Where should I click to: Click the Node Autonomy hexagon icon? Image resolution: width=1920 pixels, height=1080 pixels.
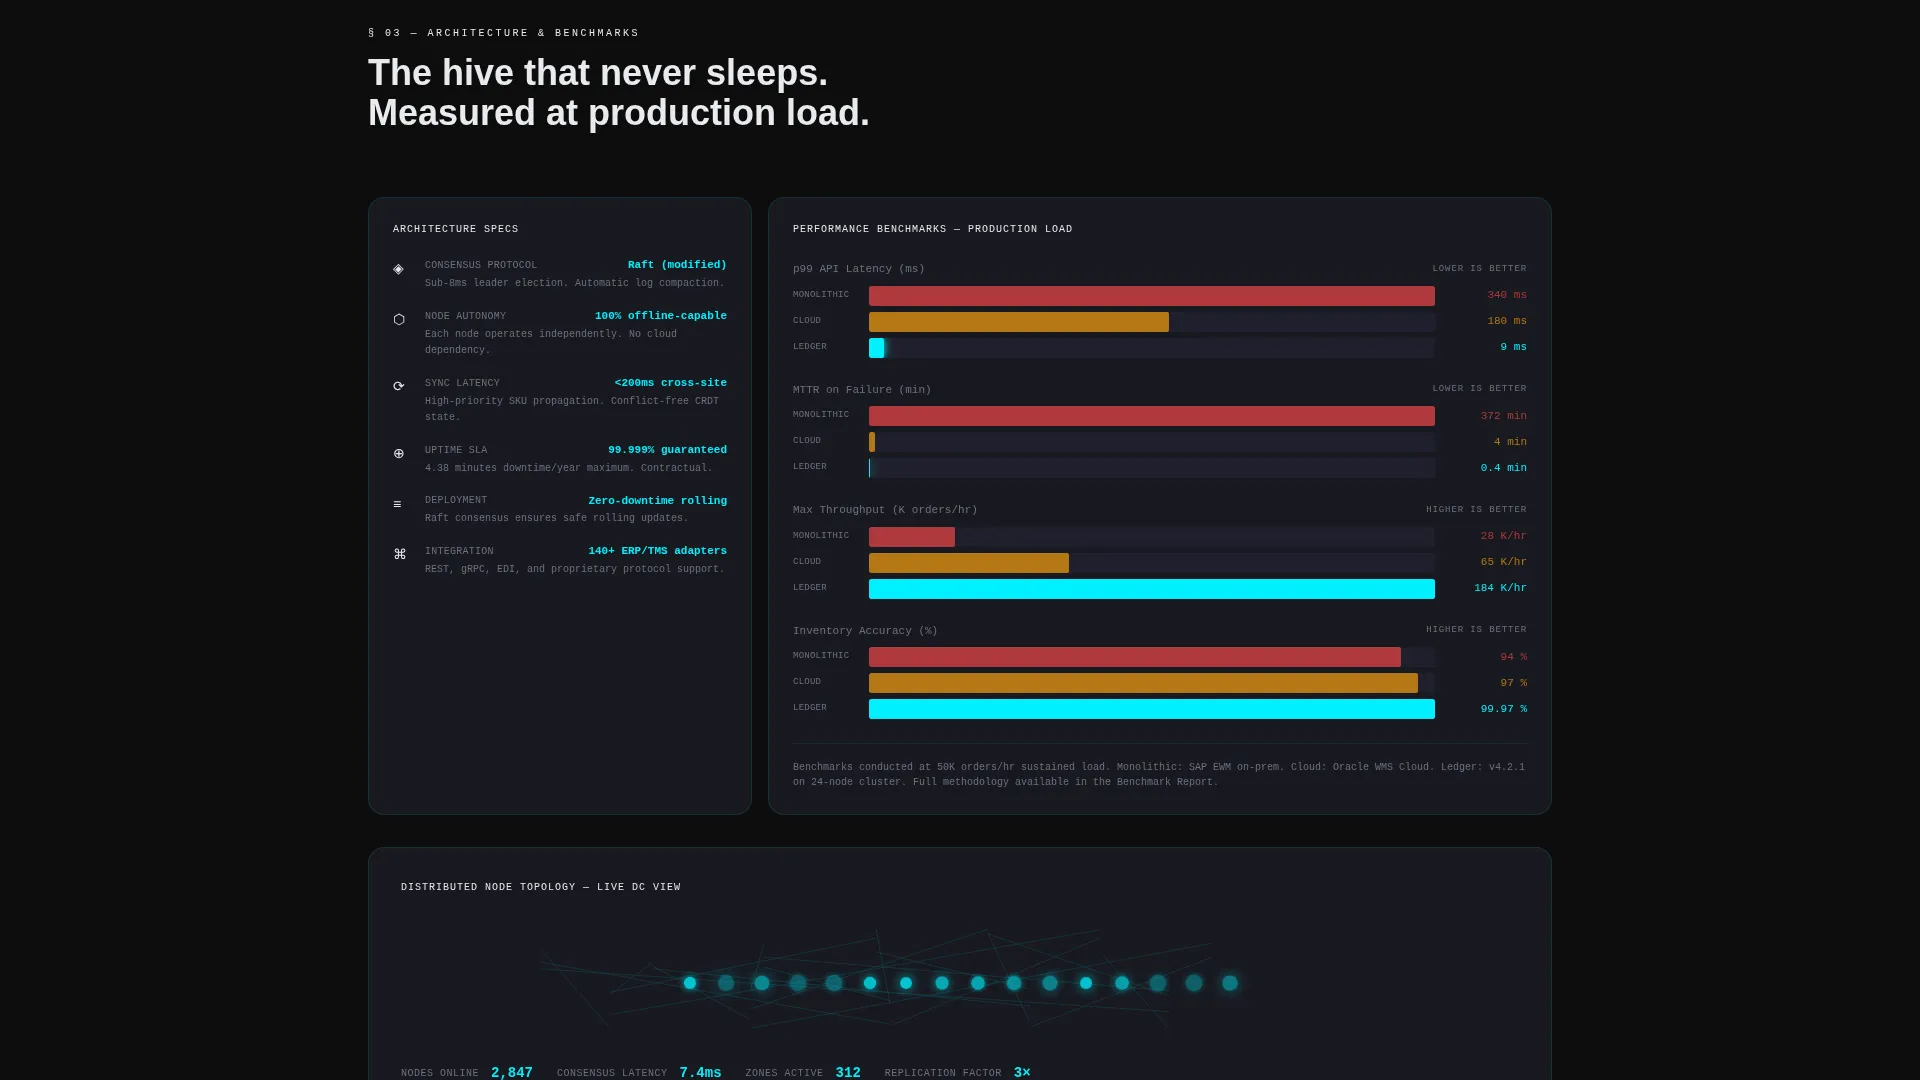(399, 320)
